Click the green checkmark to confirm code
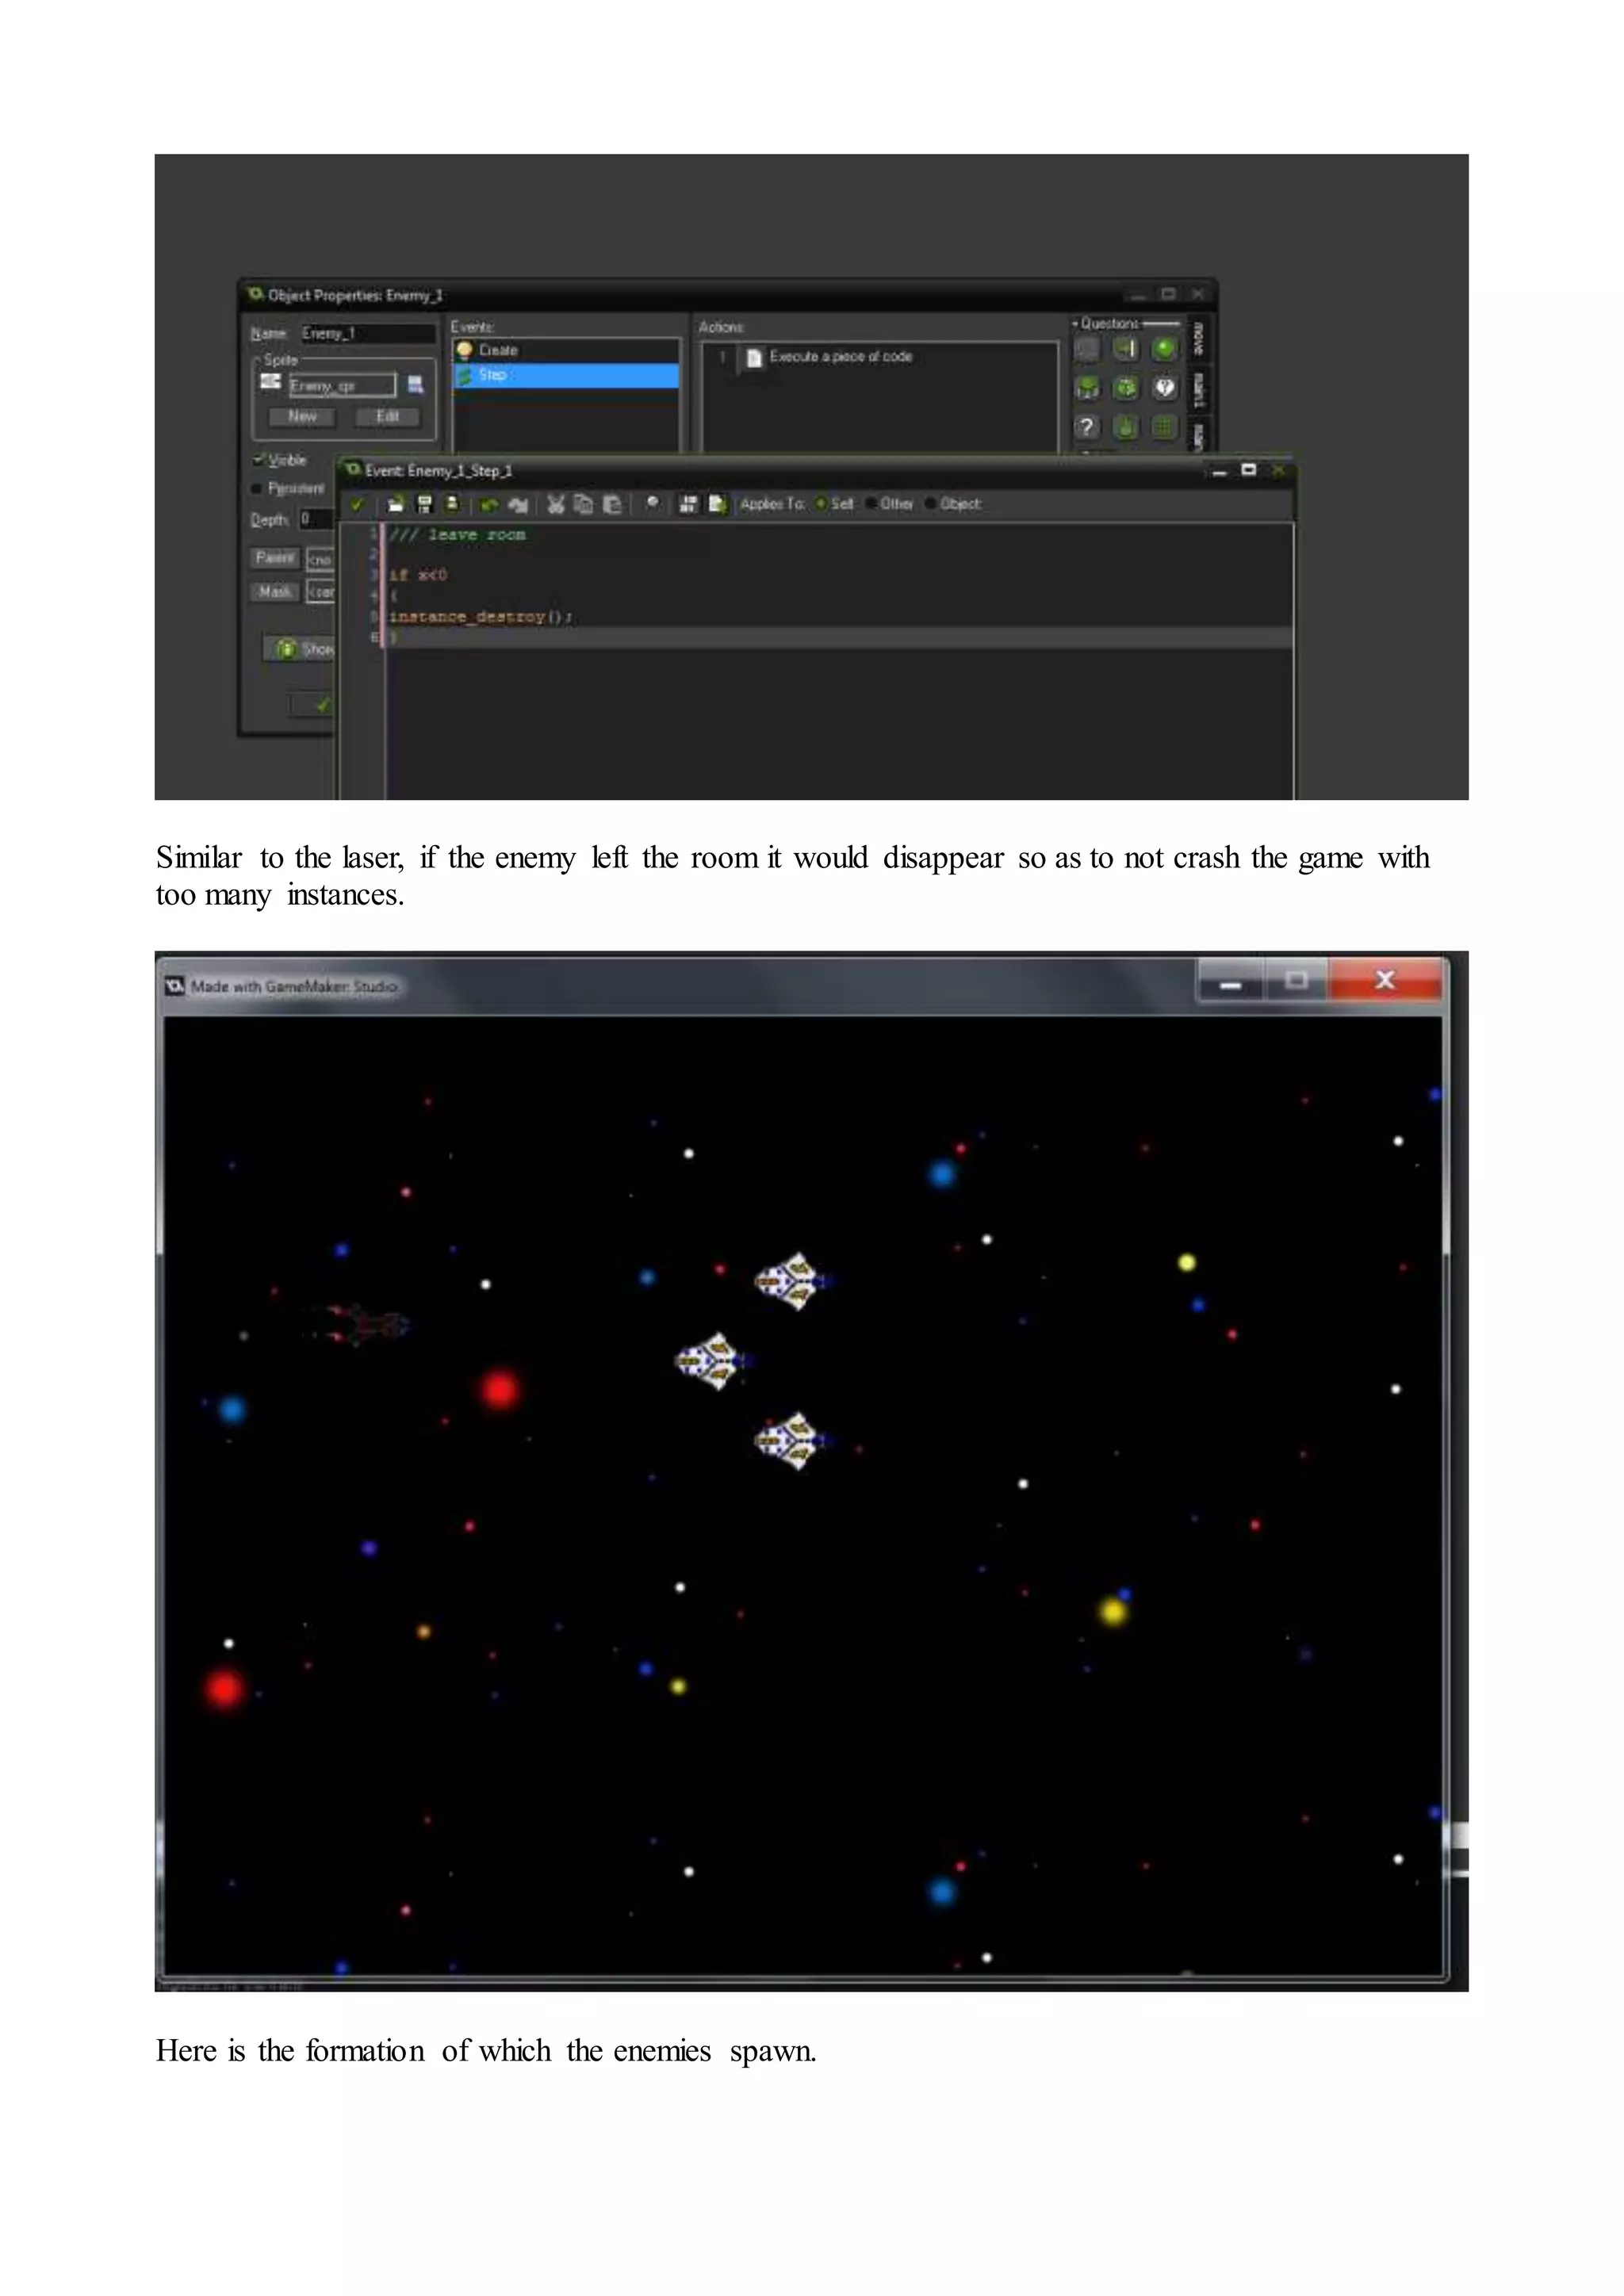The image size is (1624, 2296). point(358,505)
